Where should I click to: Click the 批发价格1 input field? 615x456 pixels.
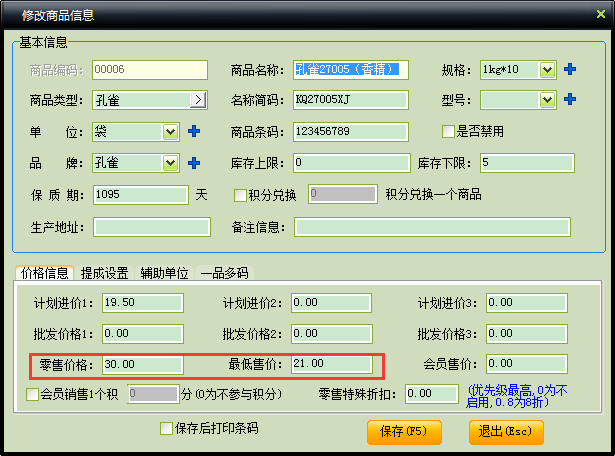(143, 334)
